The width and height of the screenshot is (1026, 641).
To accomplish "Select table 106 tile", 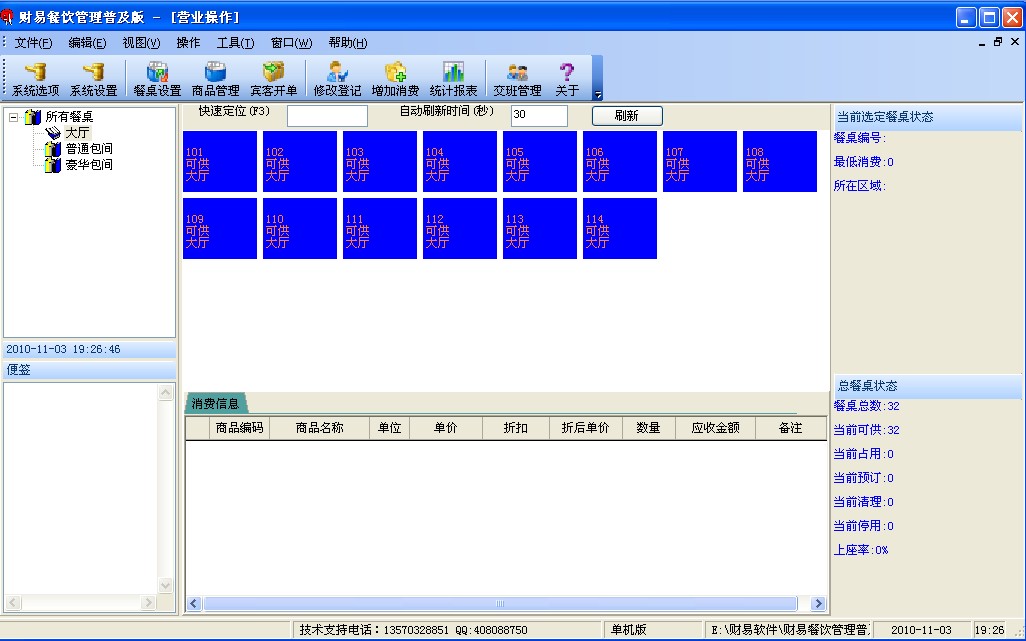I will pos(620,162).
